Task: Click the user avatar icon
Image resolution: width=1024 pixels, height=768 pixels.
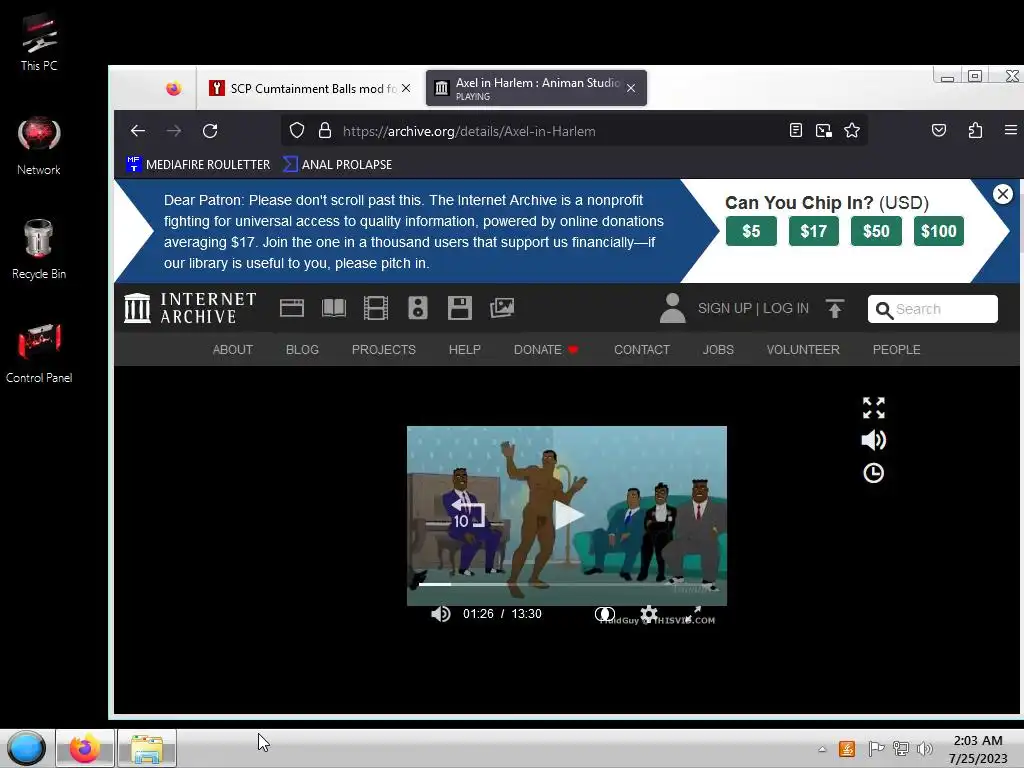Action: click(x=673, y=308)
